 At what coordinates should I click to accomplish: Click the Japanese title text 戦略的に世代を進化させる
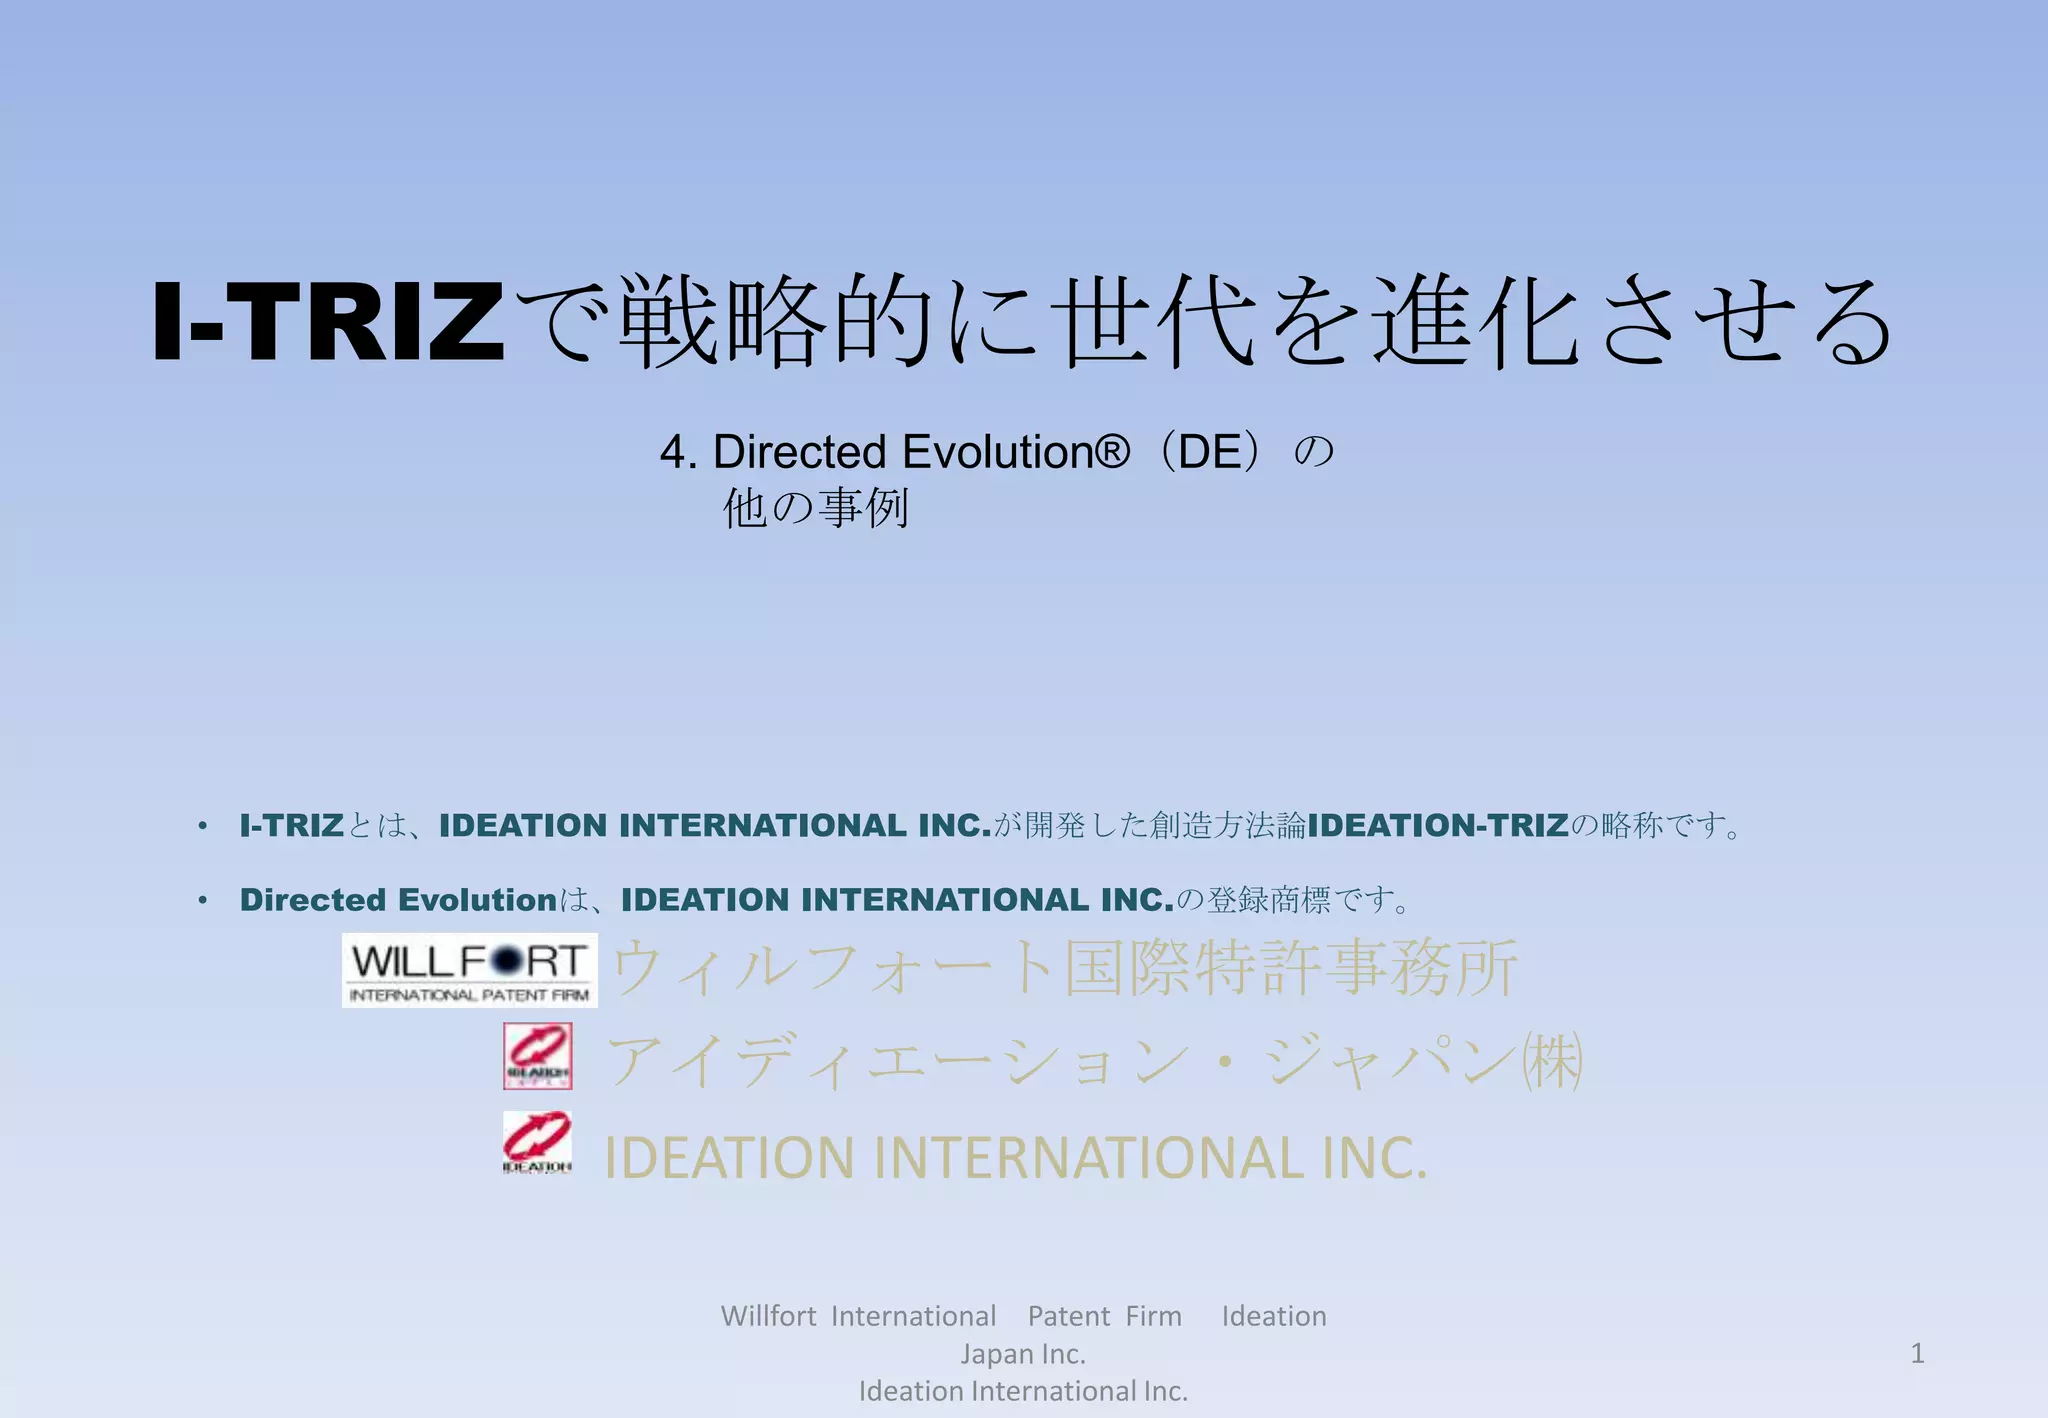click(1250, 322)
